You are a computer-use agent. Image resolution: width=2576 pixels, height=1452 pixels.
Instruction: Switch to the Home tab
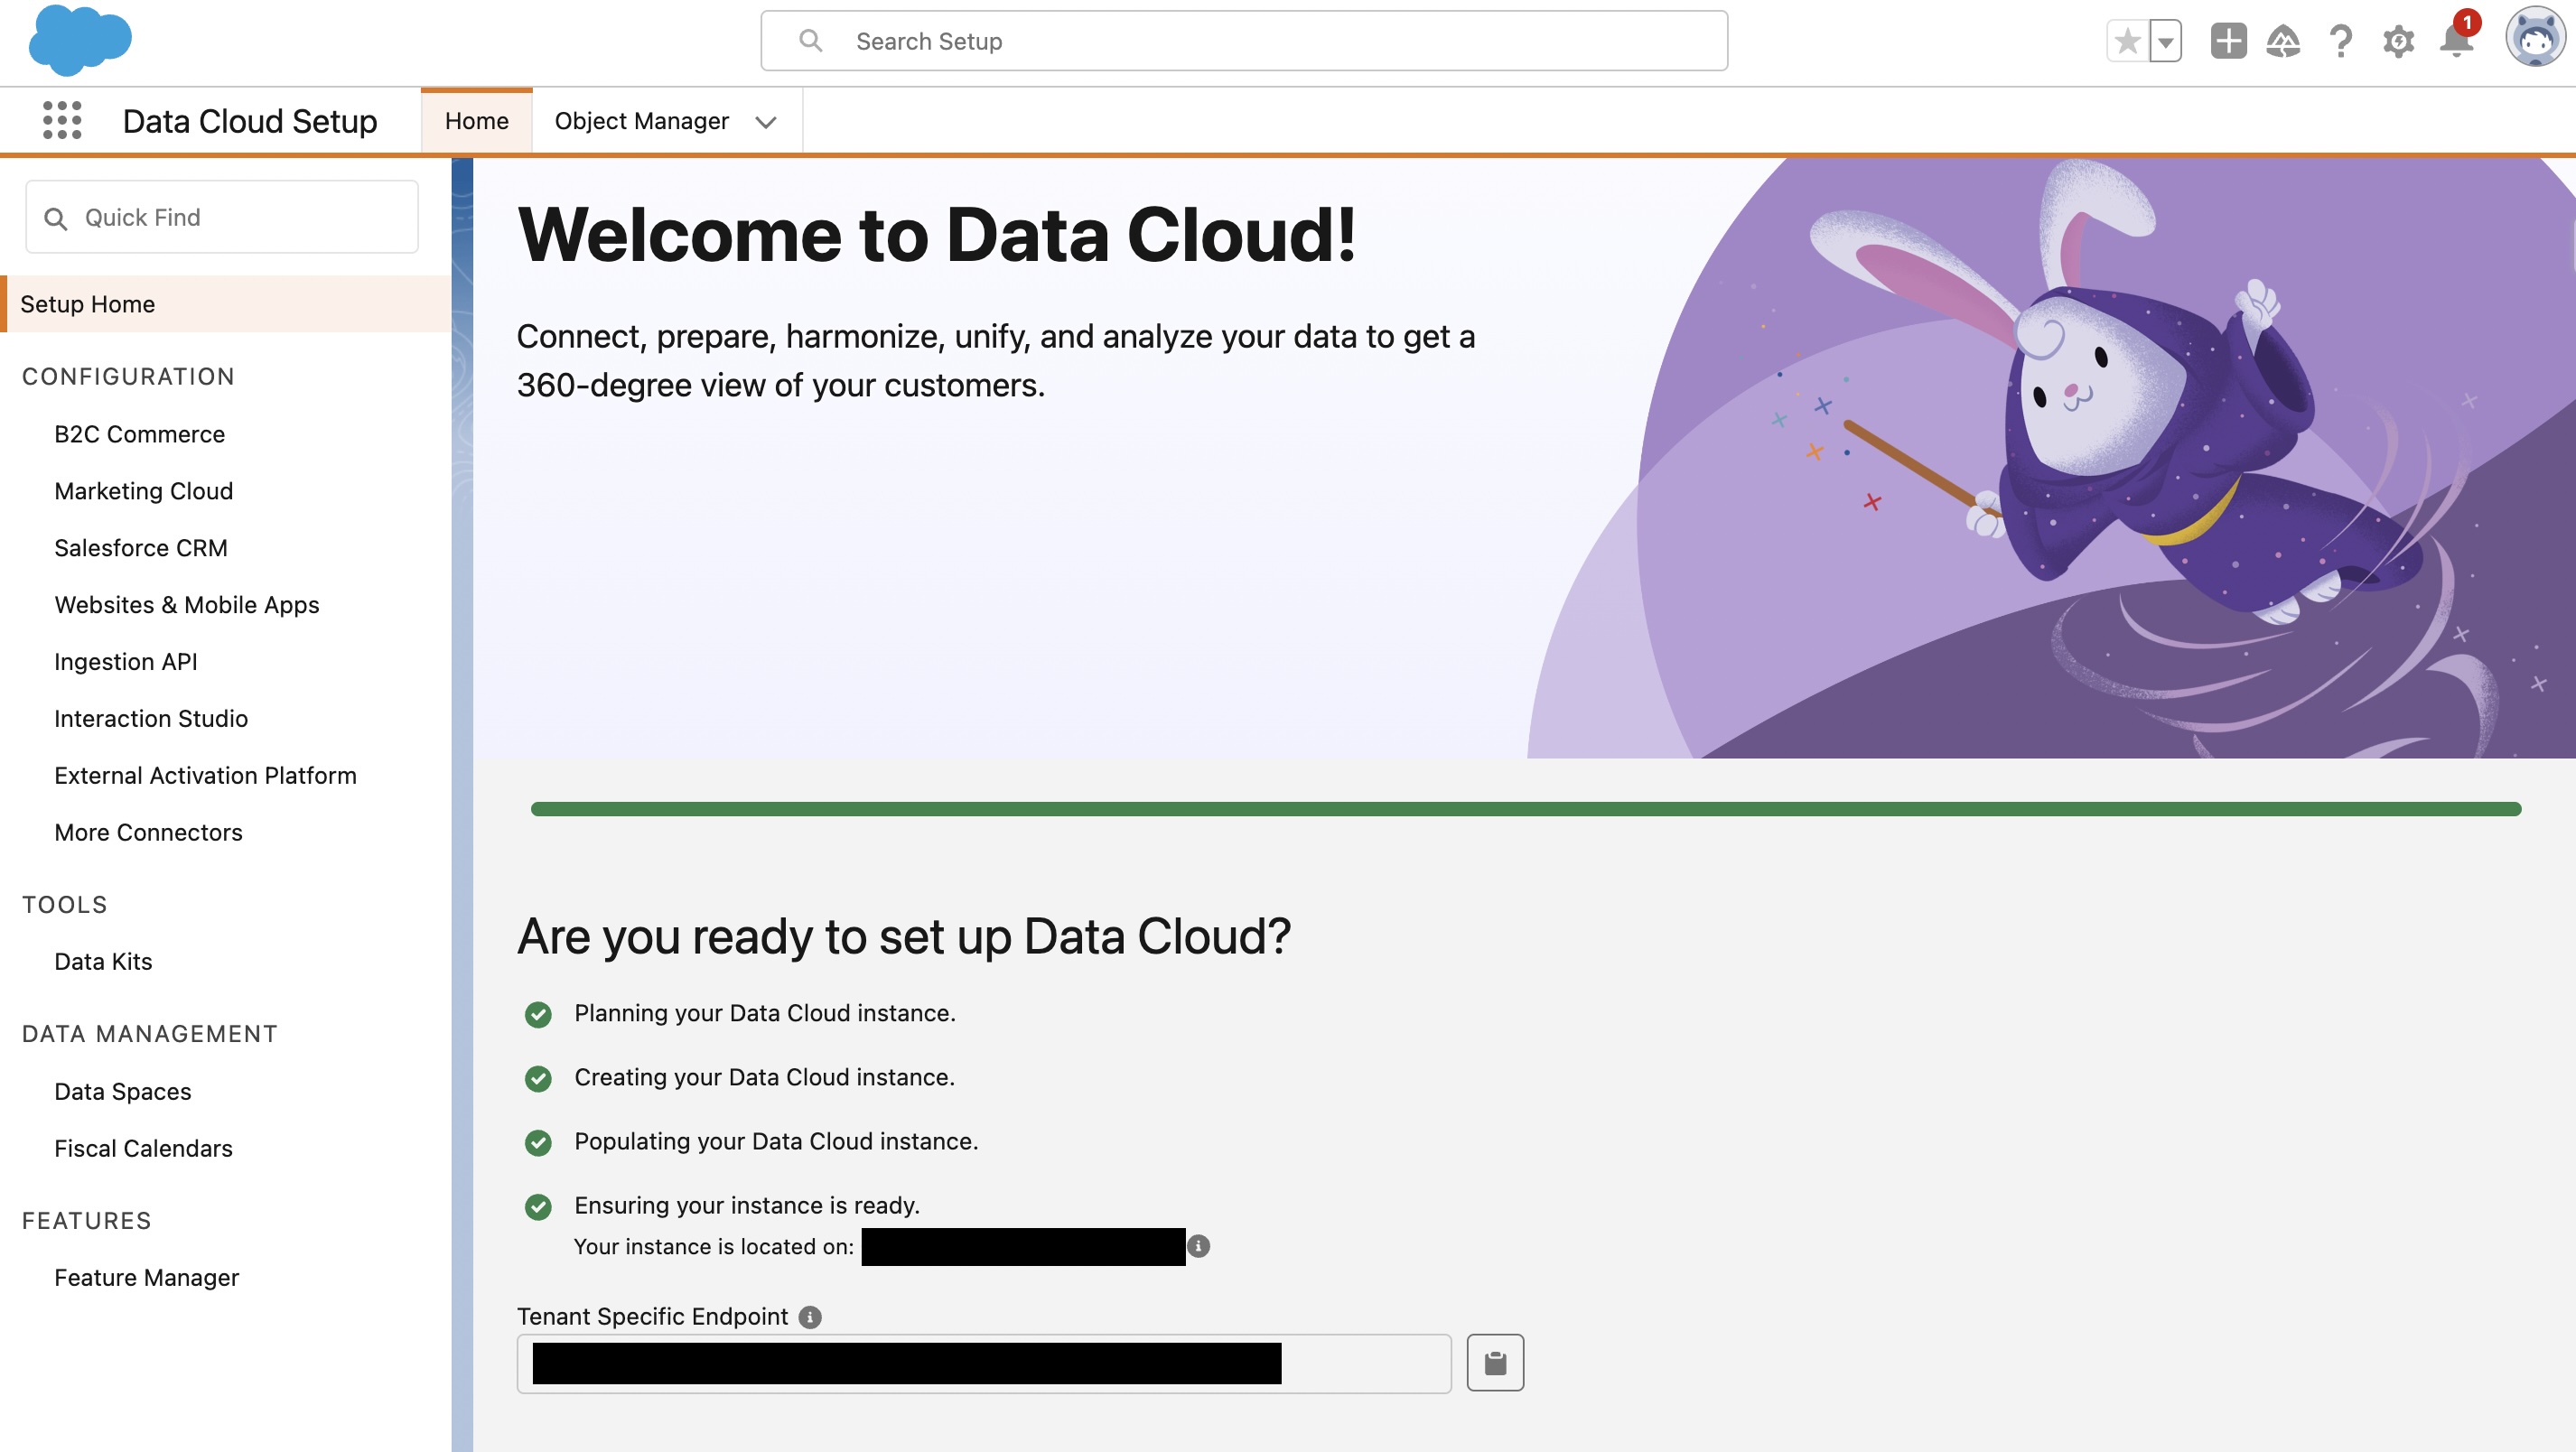pyautogui.click(x=477, y=121)
